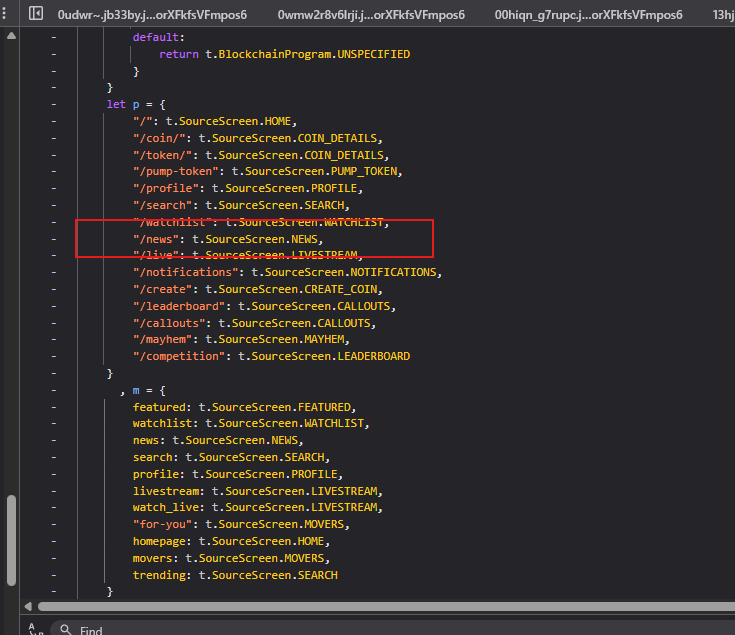Click the horizontal scrollbar track bar
The width and height of the screenshot is (735, 635).
[x=386, y=606]
